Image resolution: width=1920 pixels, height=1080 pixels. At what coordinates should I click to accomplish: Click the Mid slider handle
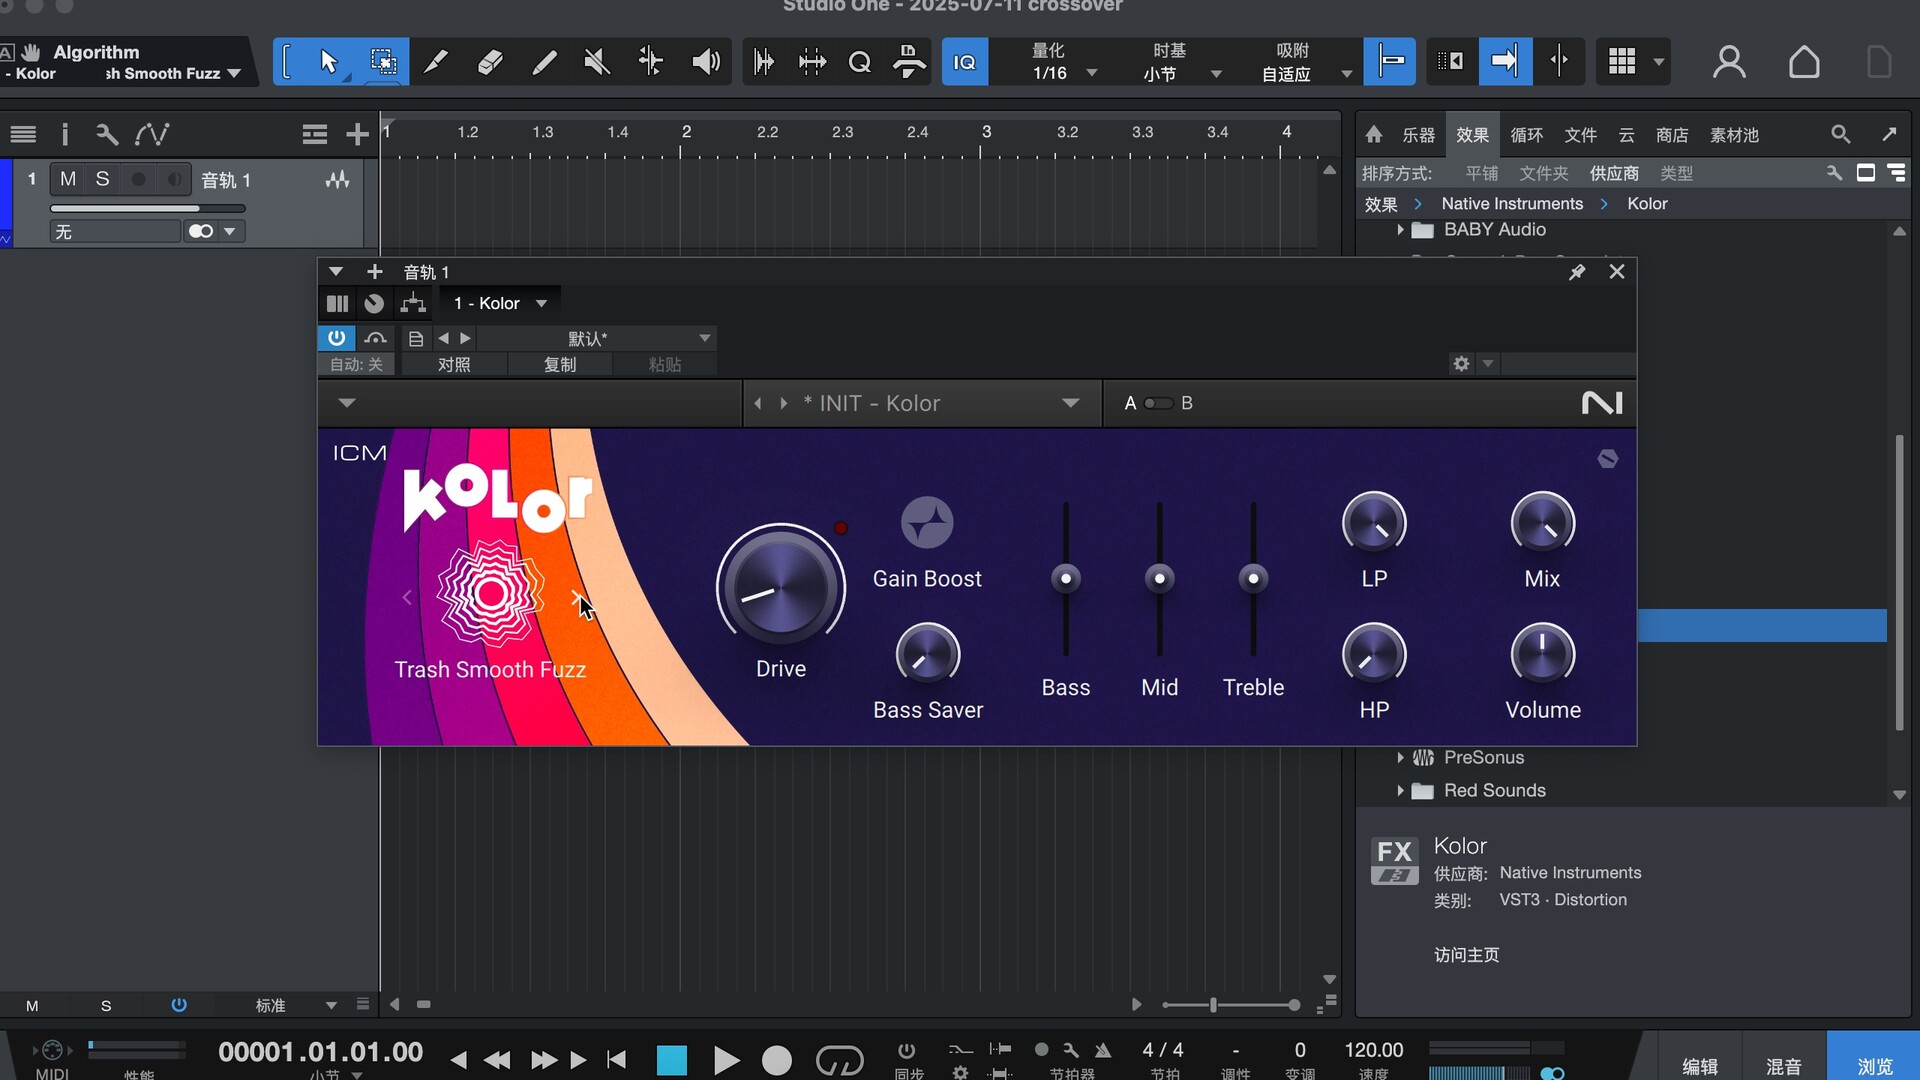1160,578
